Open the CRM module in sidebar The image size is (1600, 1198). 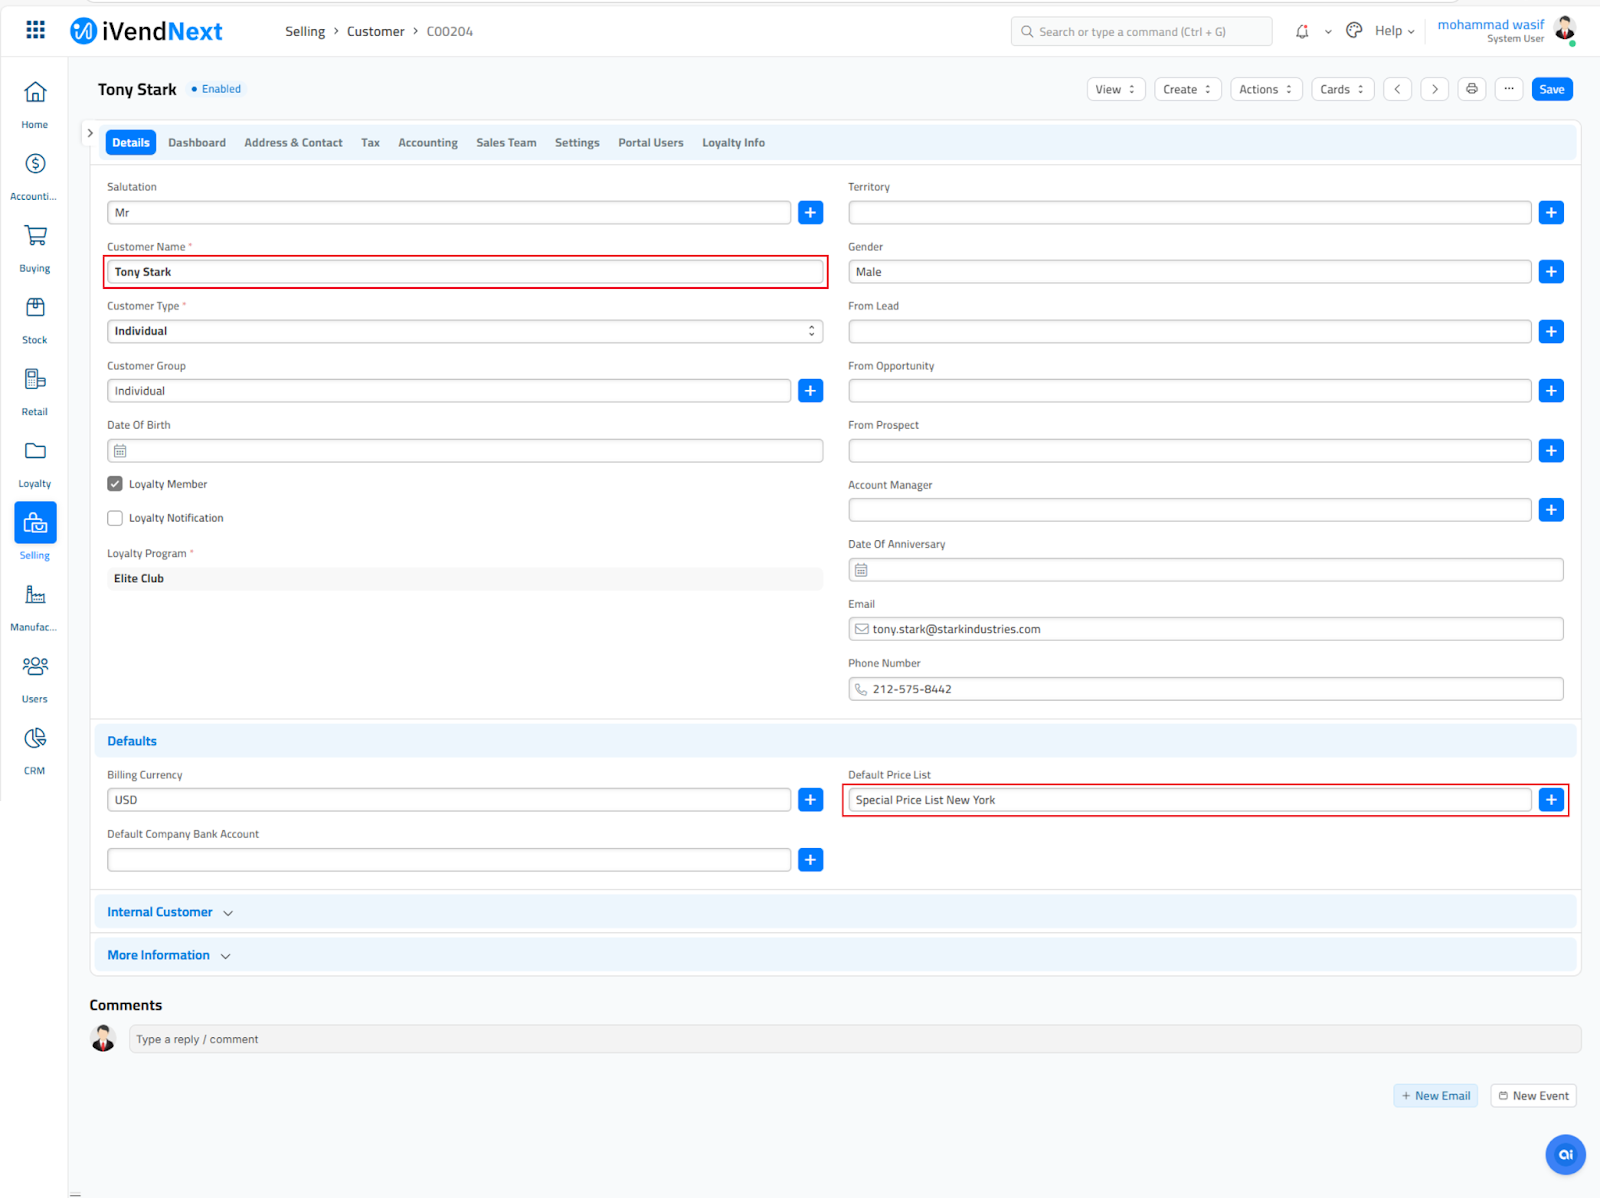(35, 751)
